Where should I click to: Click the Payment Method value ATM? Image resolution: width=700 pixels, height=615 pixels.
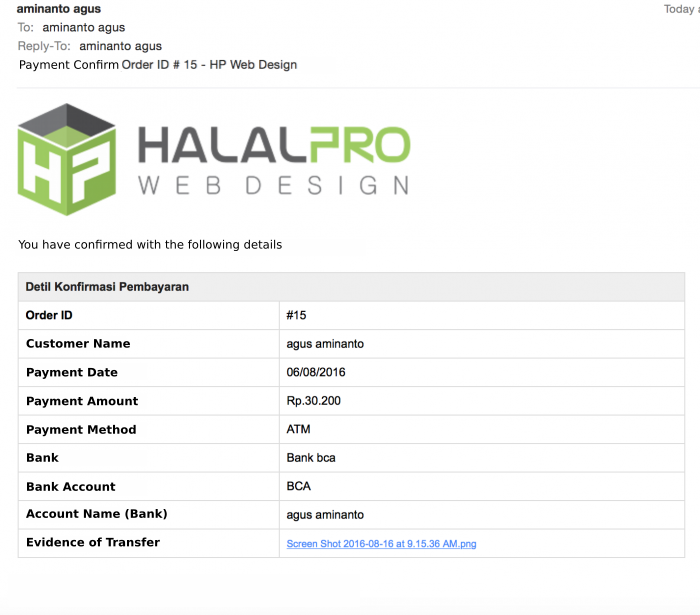click(298, 430)
